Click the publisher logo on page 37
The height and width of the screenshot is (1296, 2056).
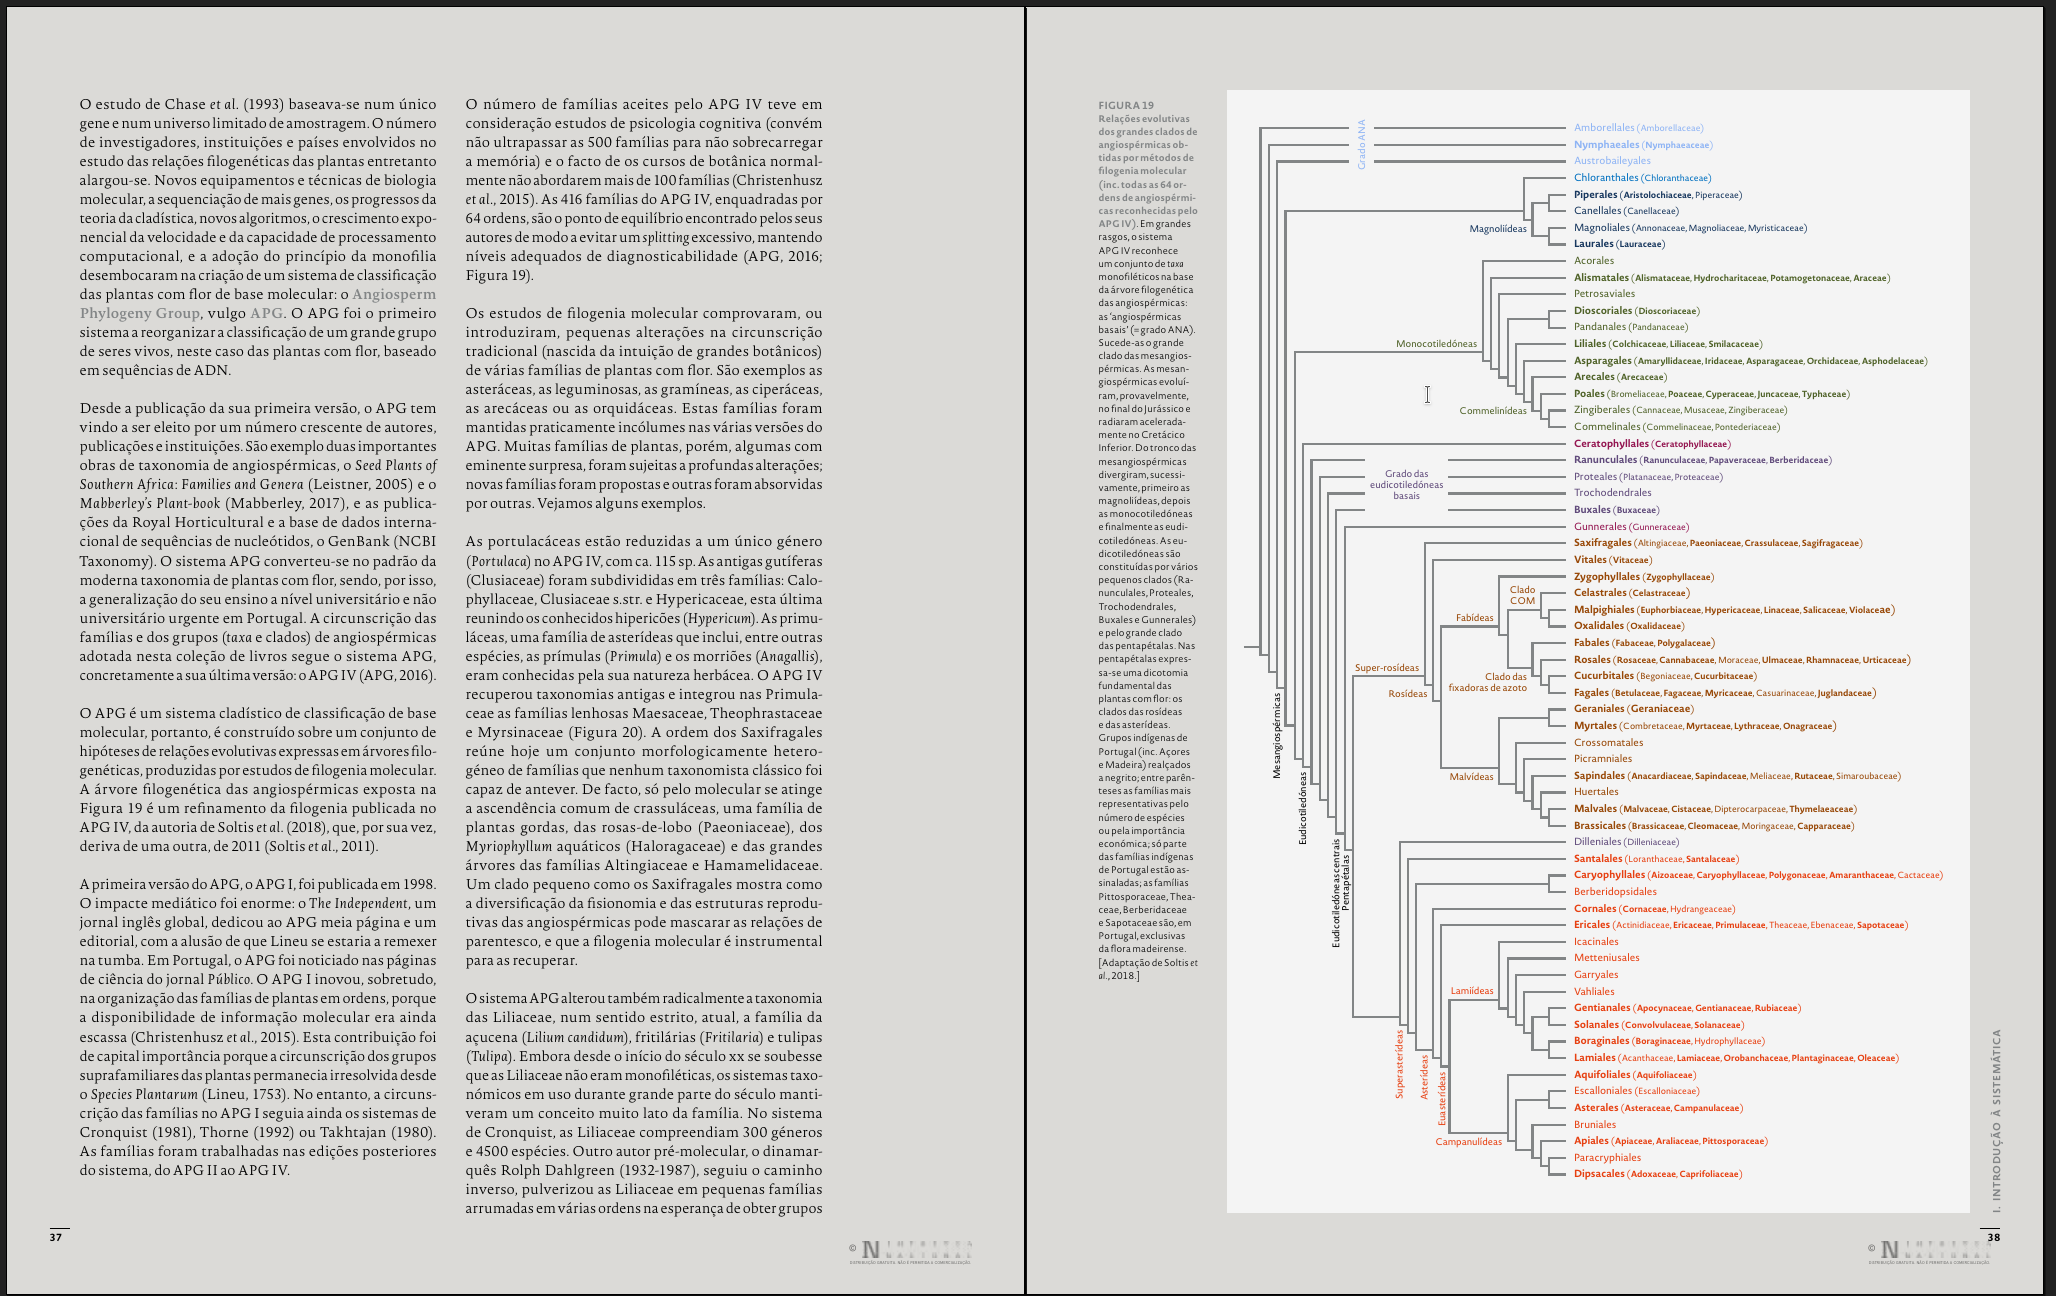910,1251
